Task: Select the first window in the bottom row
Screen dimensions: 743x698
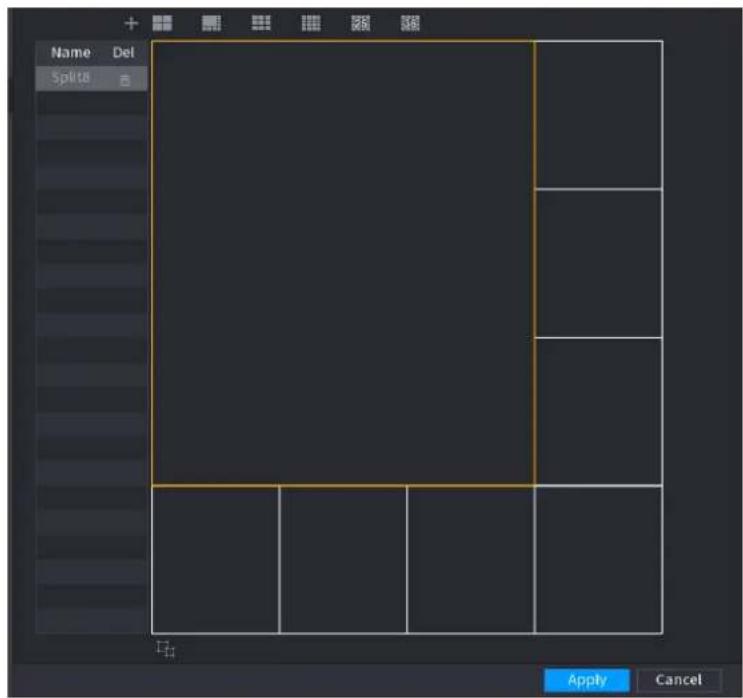Action: [216, 560]
